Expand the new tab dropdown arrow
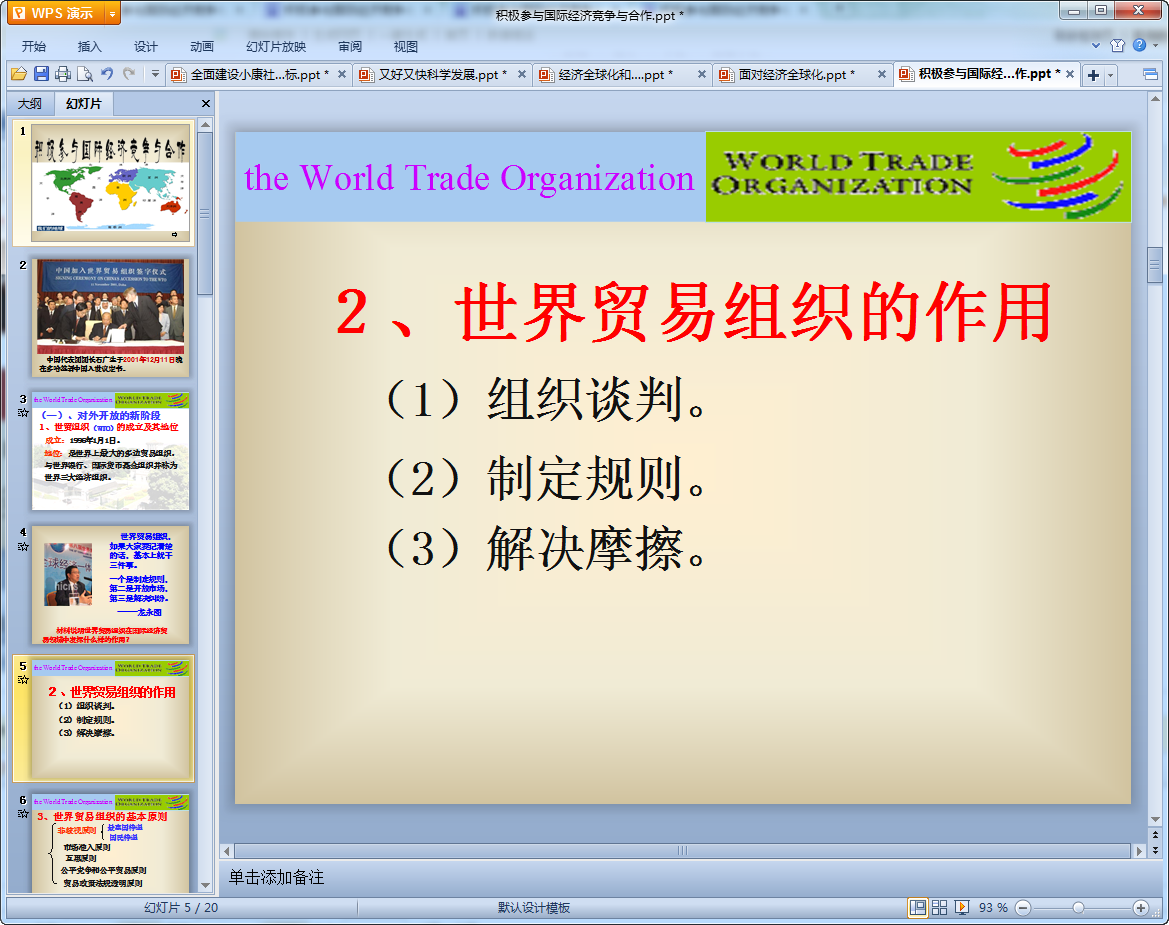Image resolution: width=1169 pixels, height=925 pixels. point(1110,75)
